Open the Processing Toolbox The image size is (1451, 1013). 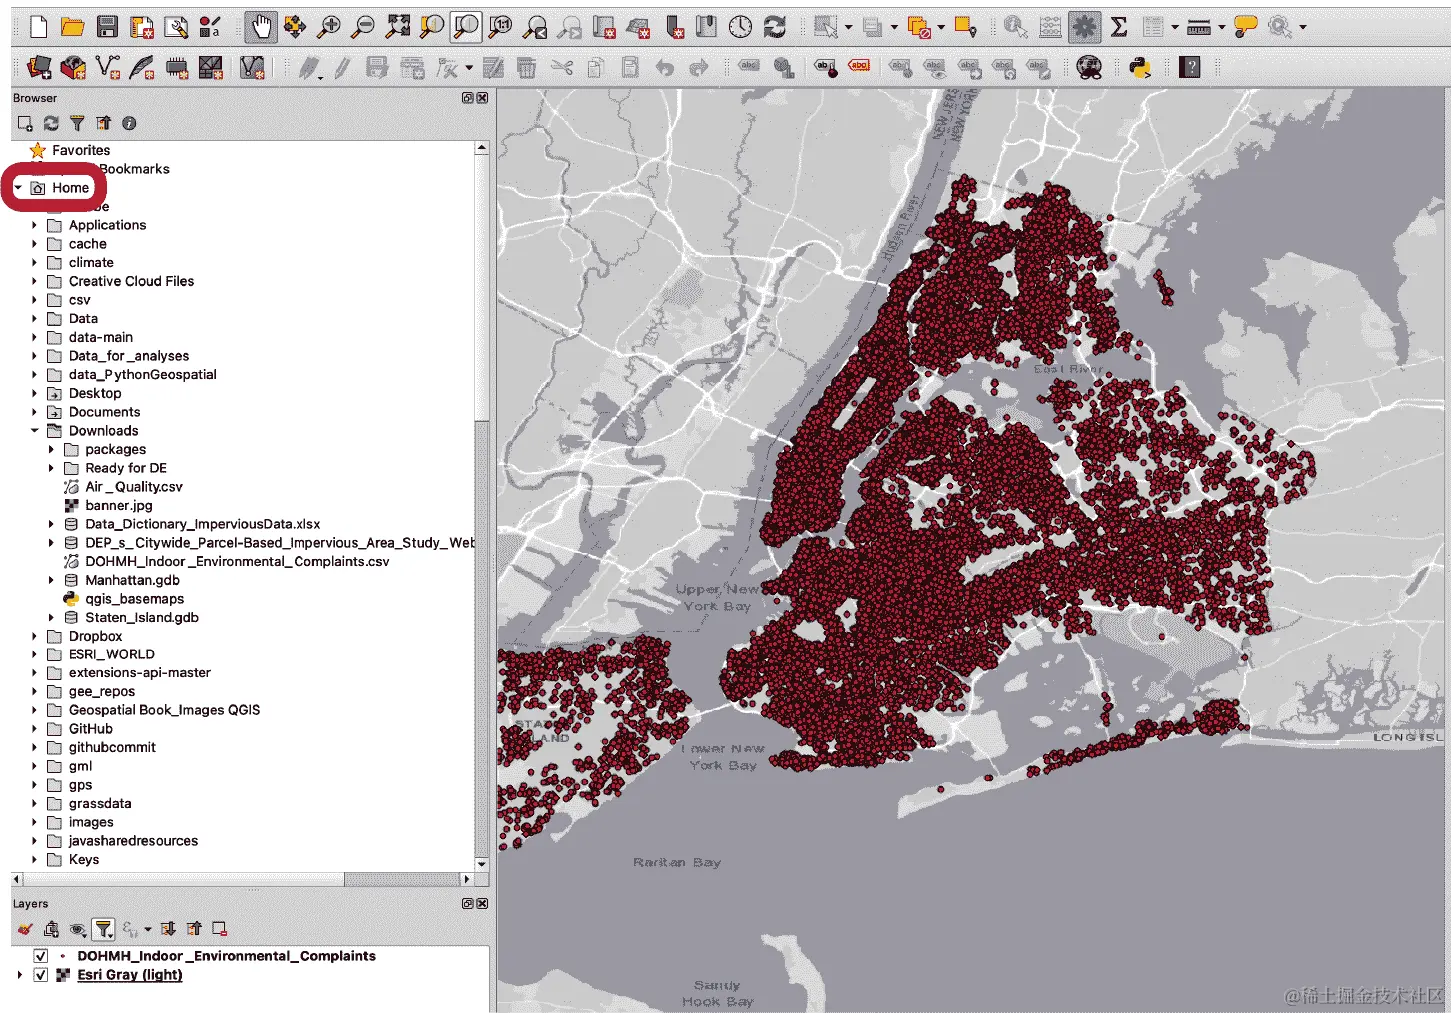click(x=1084, y=27)
